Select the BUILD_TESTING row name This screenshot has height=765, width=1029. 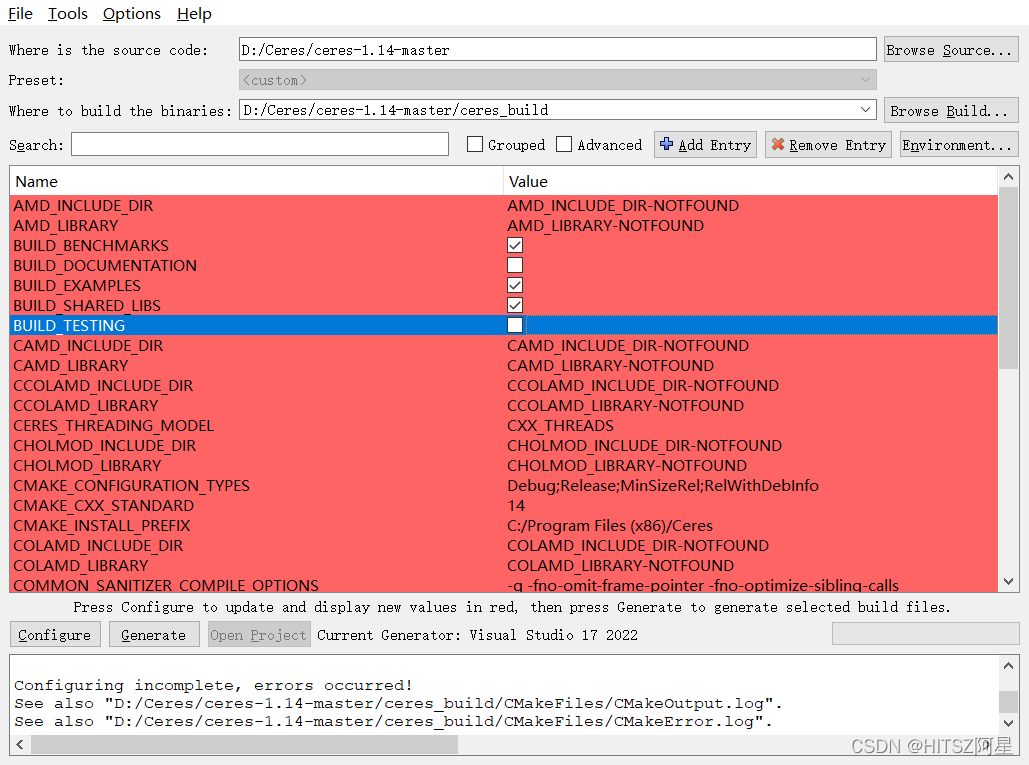(69, 325)
